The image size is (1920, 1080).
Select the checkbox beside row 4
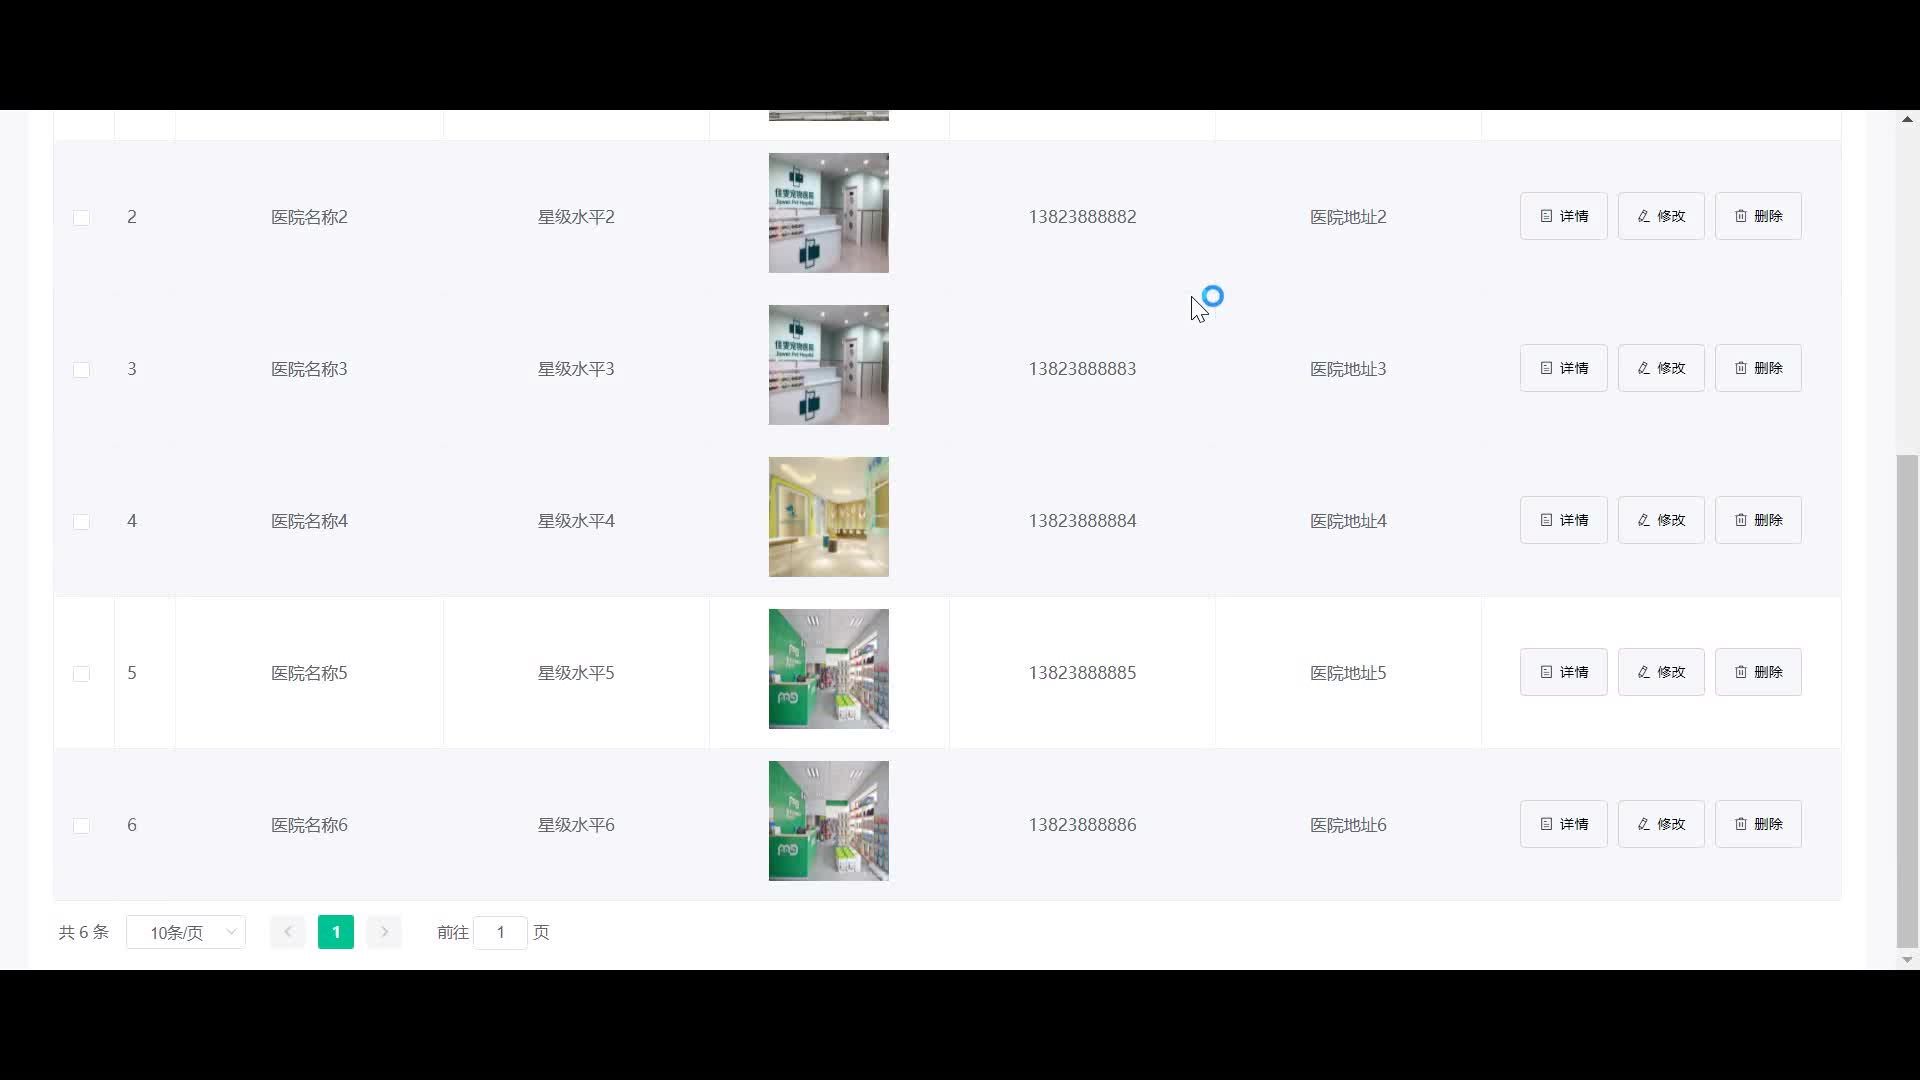[82, 522]
